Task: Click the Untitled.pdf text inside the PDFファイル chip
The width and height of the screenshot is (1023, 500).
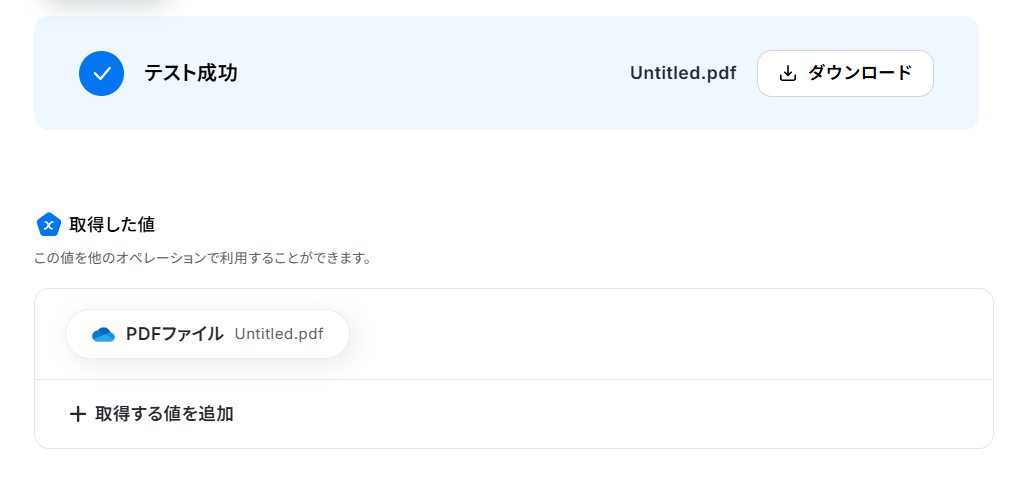Action: coord(279,334)
